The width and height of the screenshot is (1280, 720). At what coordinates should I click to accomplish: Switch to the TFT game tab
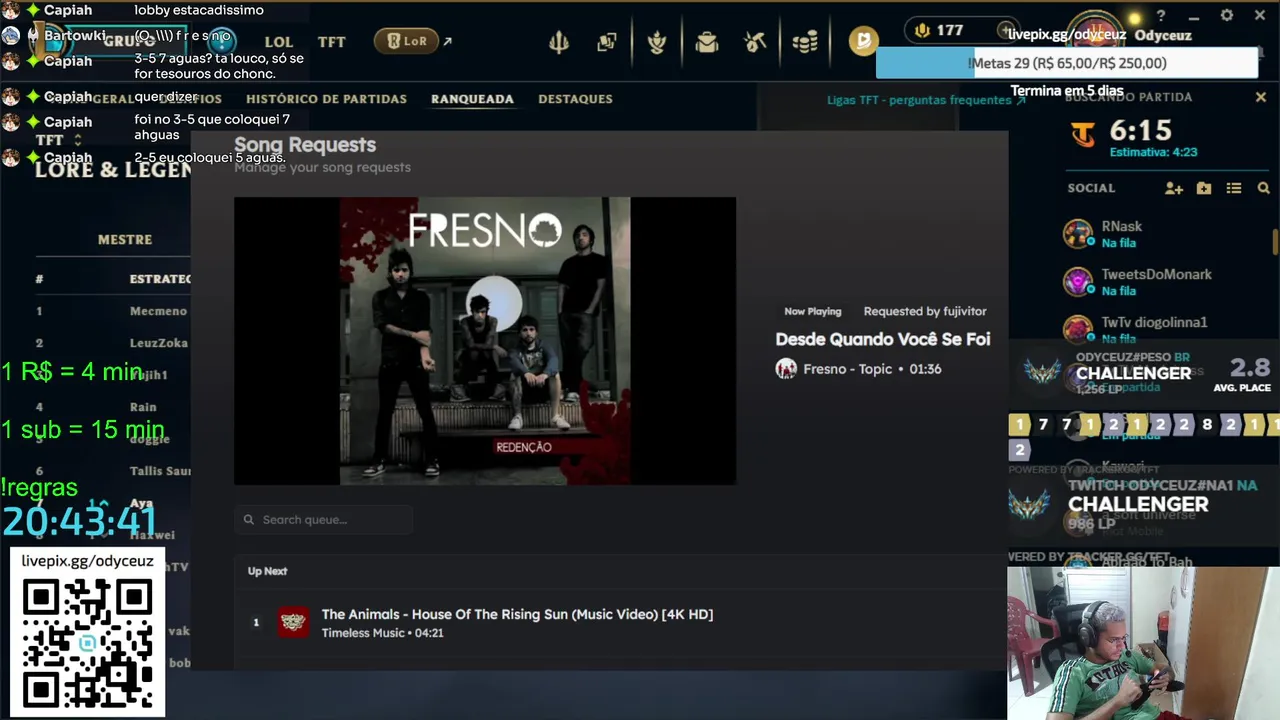tap(331, 42)
